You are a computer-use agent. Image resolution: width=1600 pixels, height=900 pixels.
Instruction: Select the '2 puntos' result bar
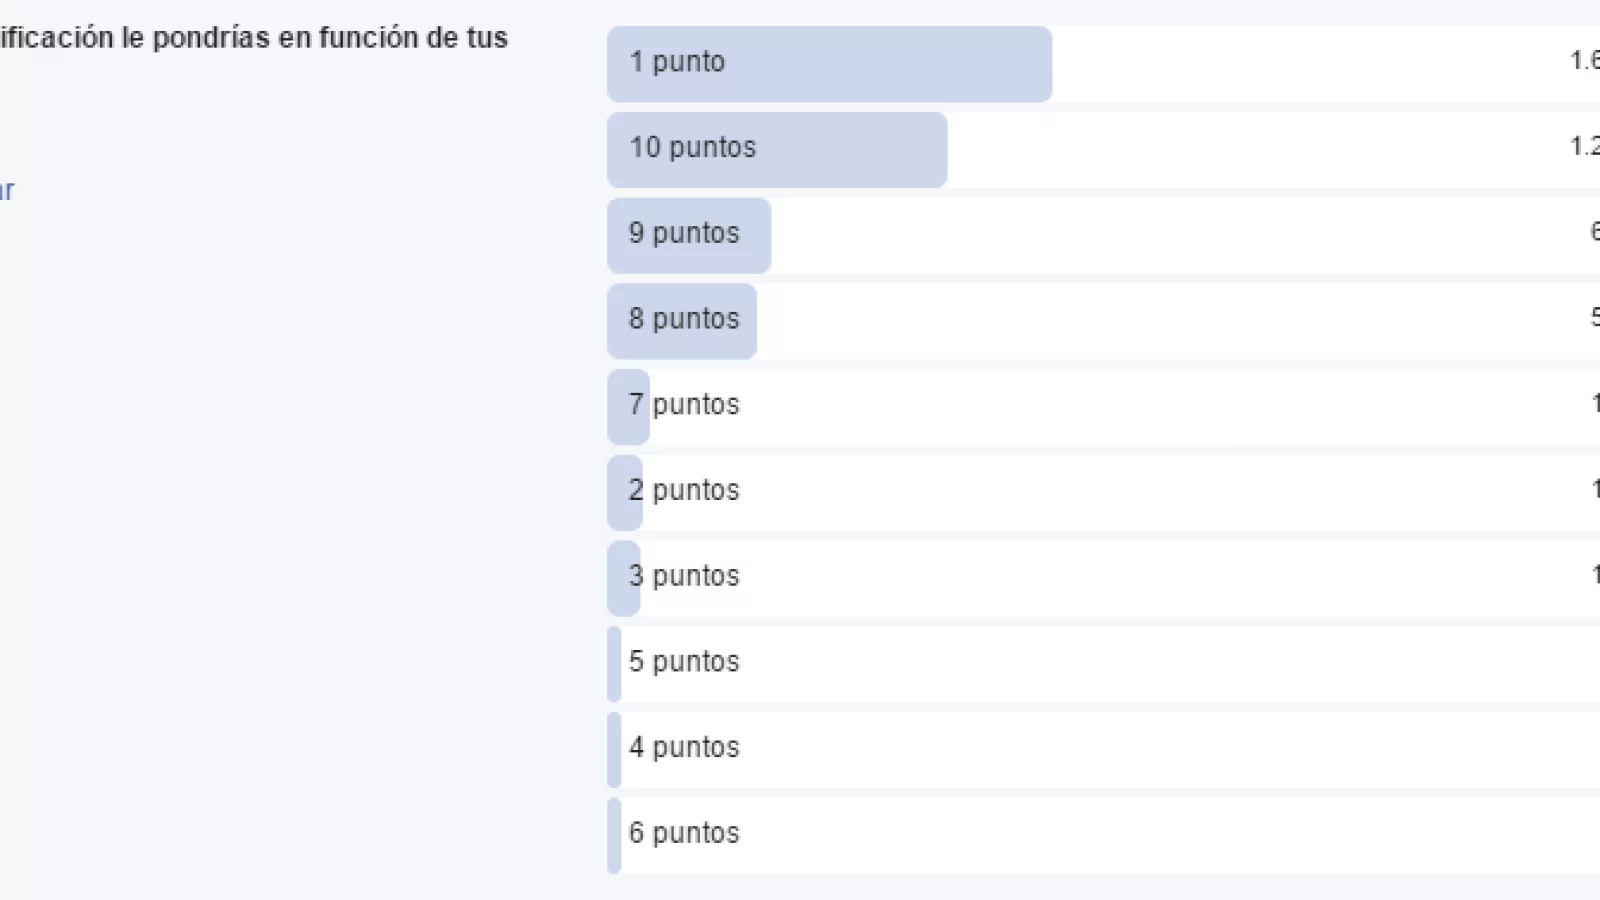(x=626, y=491)
